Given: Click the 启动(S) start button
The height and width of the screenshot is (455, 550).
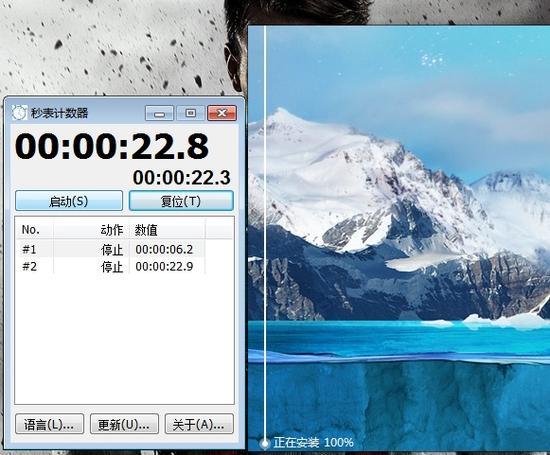Looking at the screenshot, I should click(x=69, y=201).
